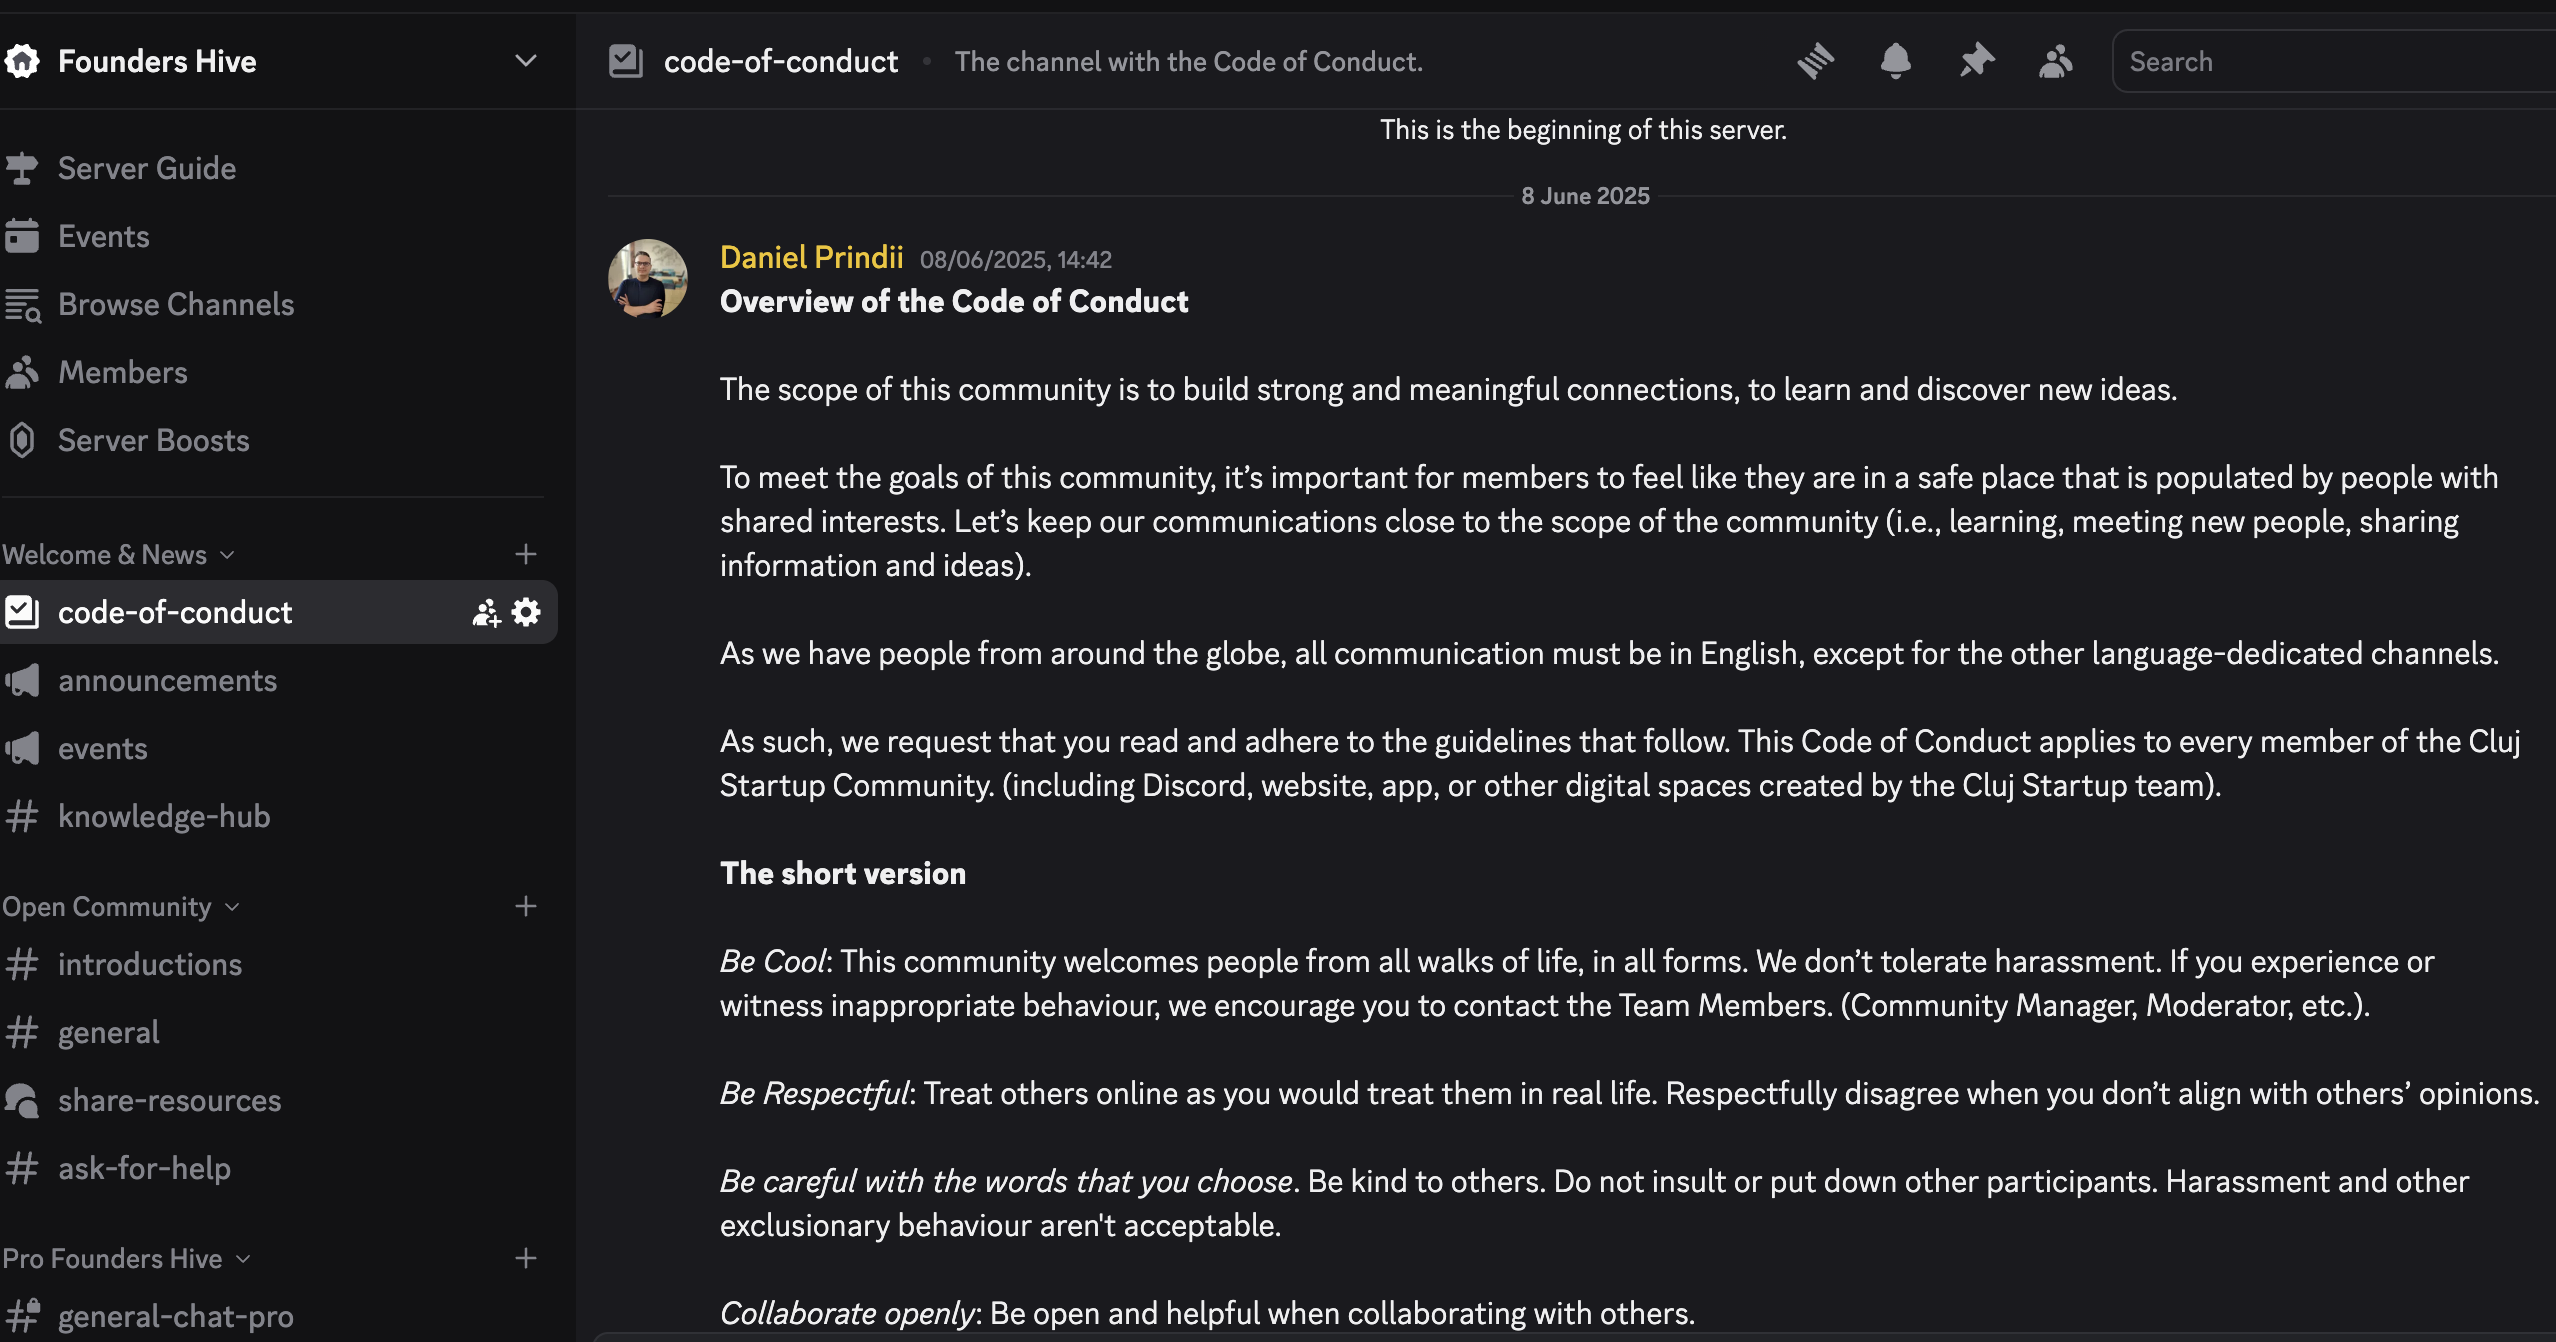The width and height of the screenshot is (2556, 1342).
Task: Add a channel to Welcome & News
Action: (526, 554)
